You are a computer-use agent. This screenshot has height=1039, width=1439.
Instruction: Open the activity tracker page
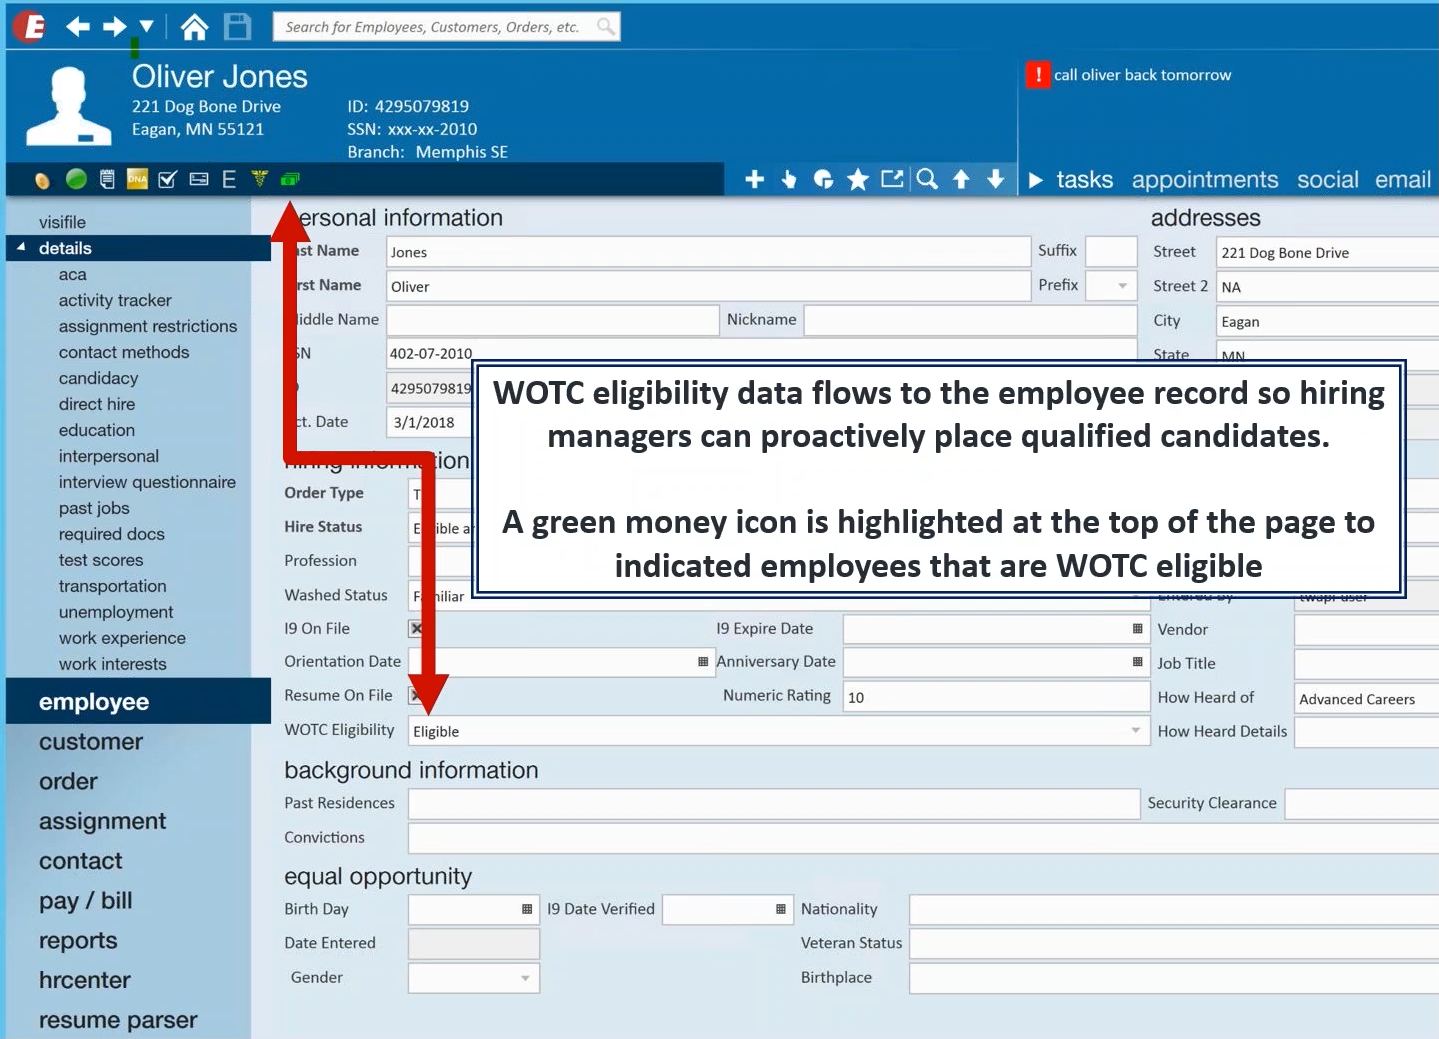coord(115,300)
